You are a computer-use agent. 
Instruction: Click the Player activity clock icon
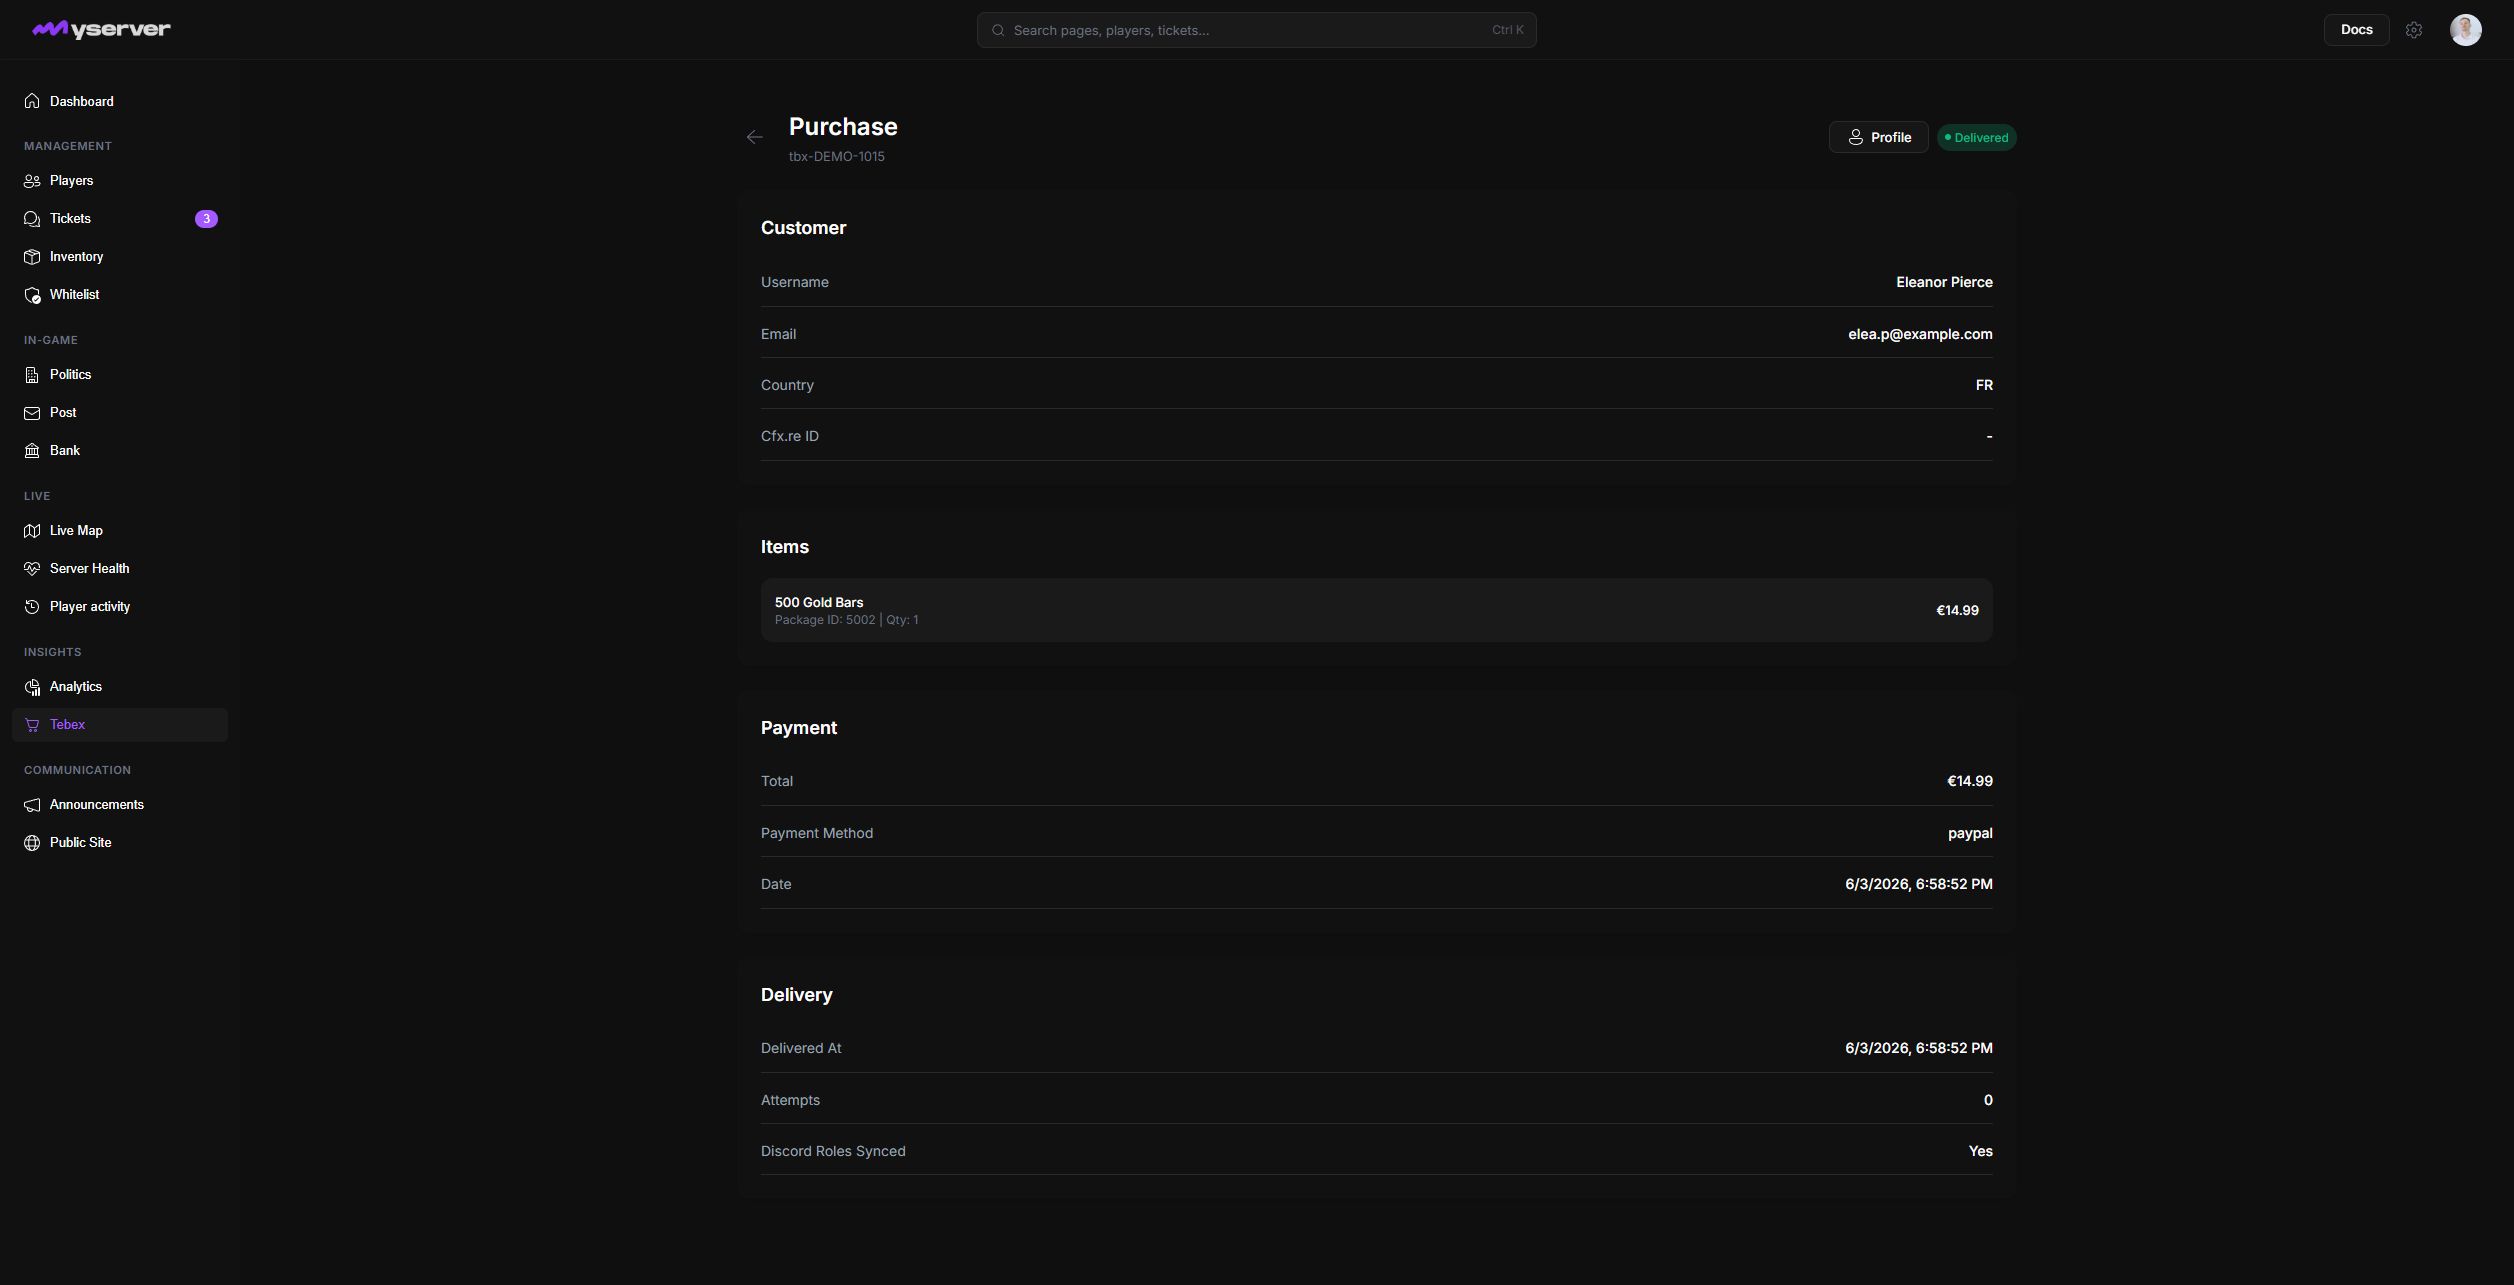click(32, 607)
